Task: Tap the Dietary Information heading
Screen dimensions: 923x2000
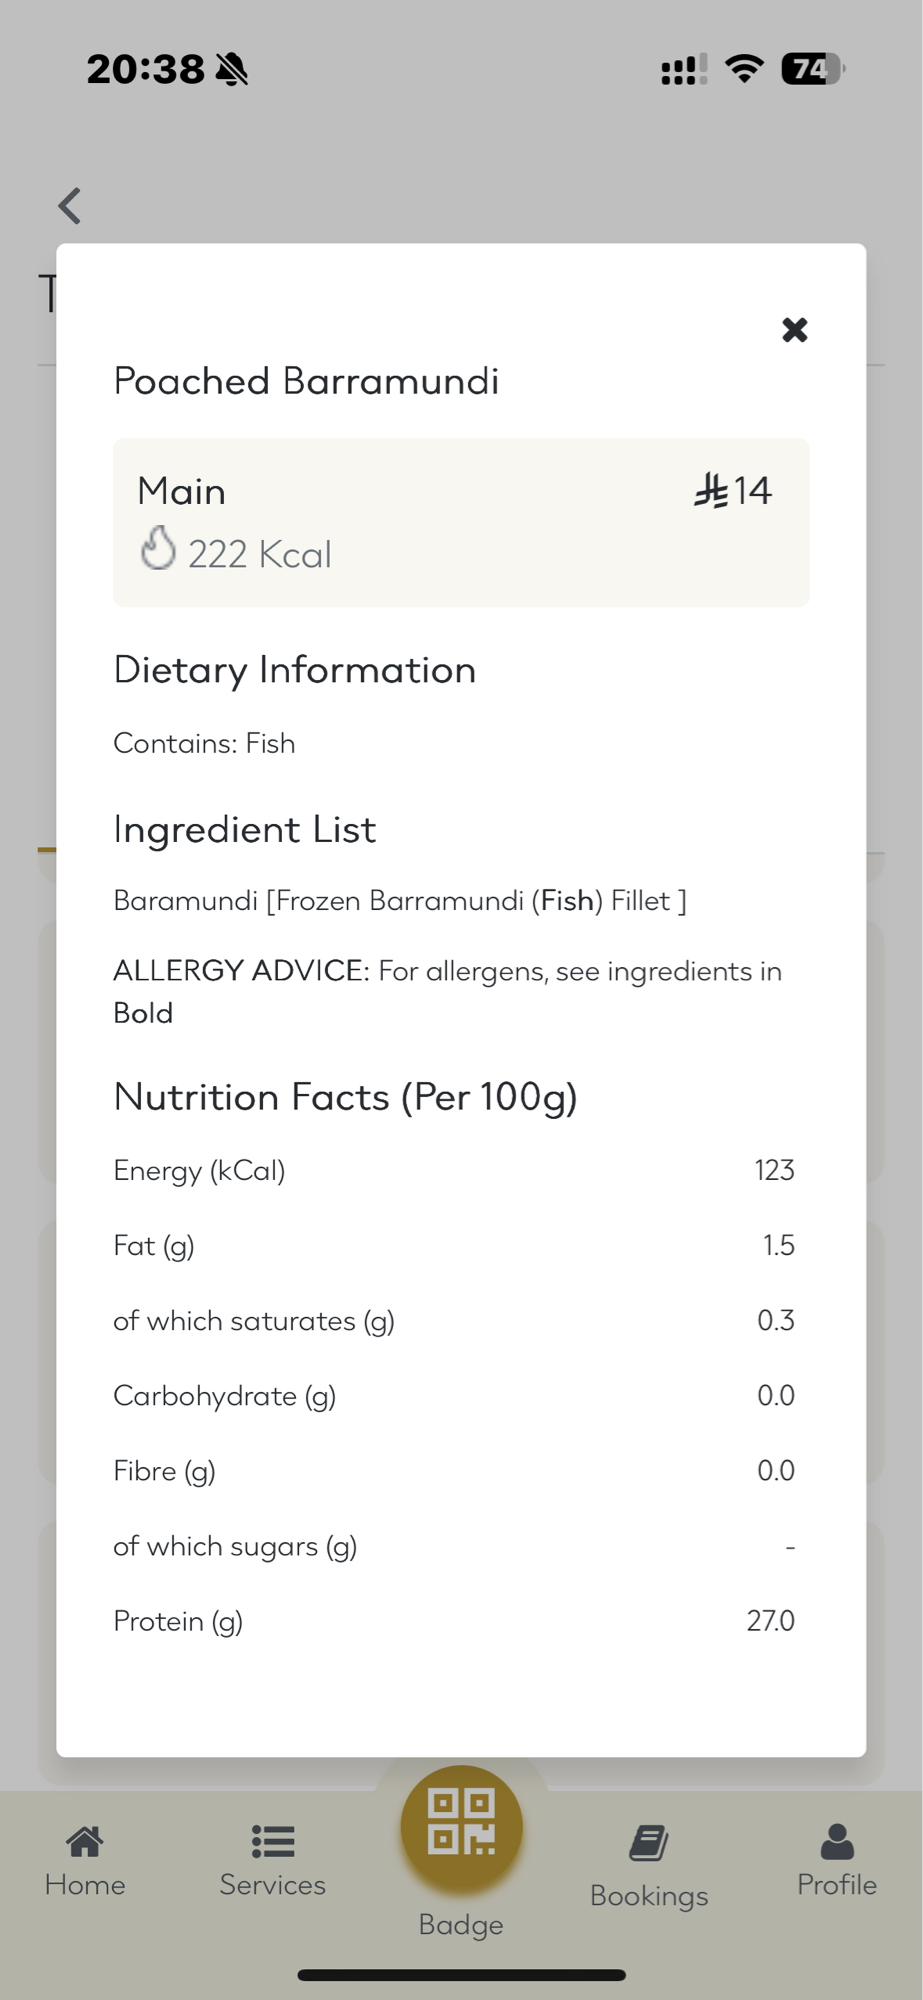Action: coord(295,670)
